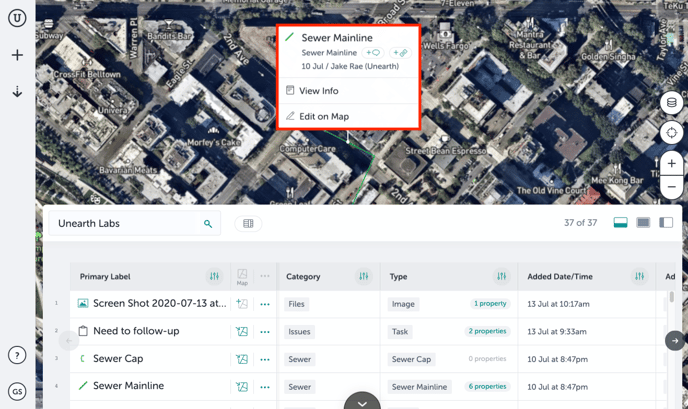Show Sewer Mainline row on map

(242, 387)
